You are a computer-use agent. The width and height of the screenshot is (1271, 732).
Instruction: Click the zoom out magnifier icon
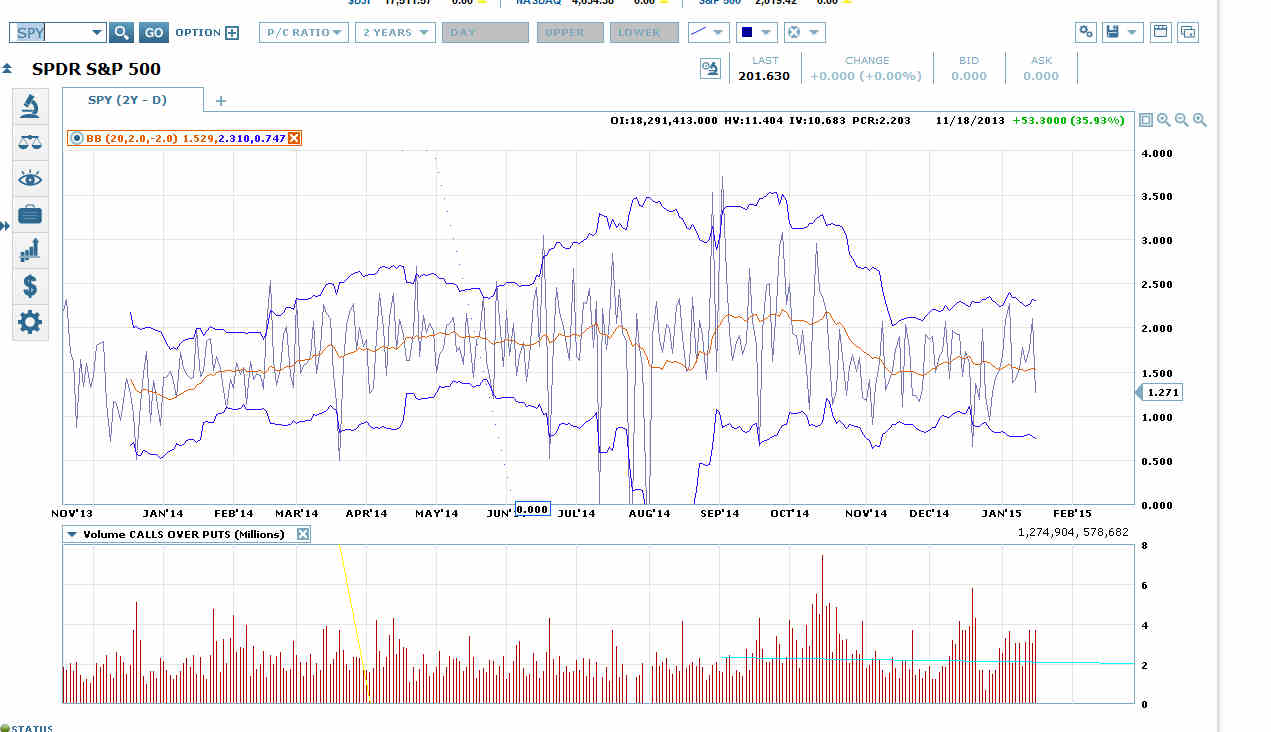1182,120
